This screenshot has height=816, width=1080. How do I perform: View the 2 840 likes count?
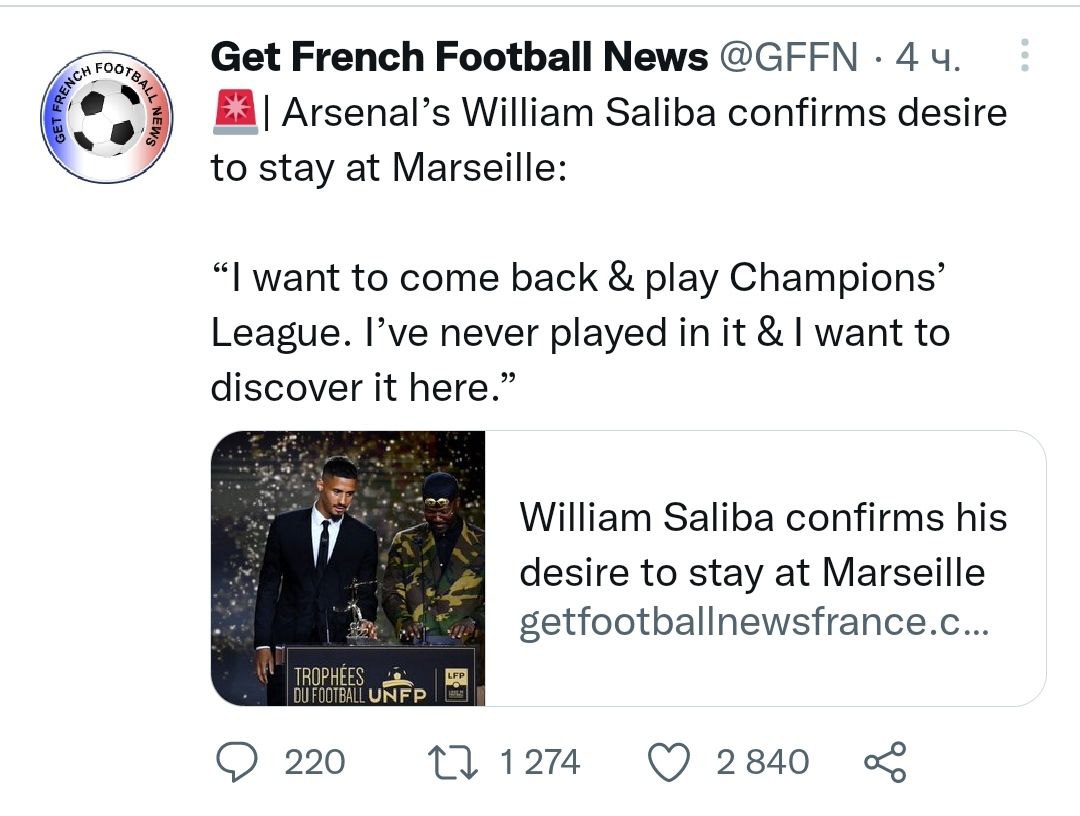[763, 763]
